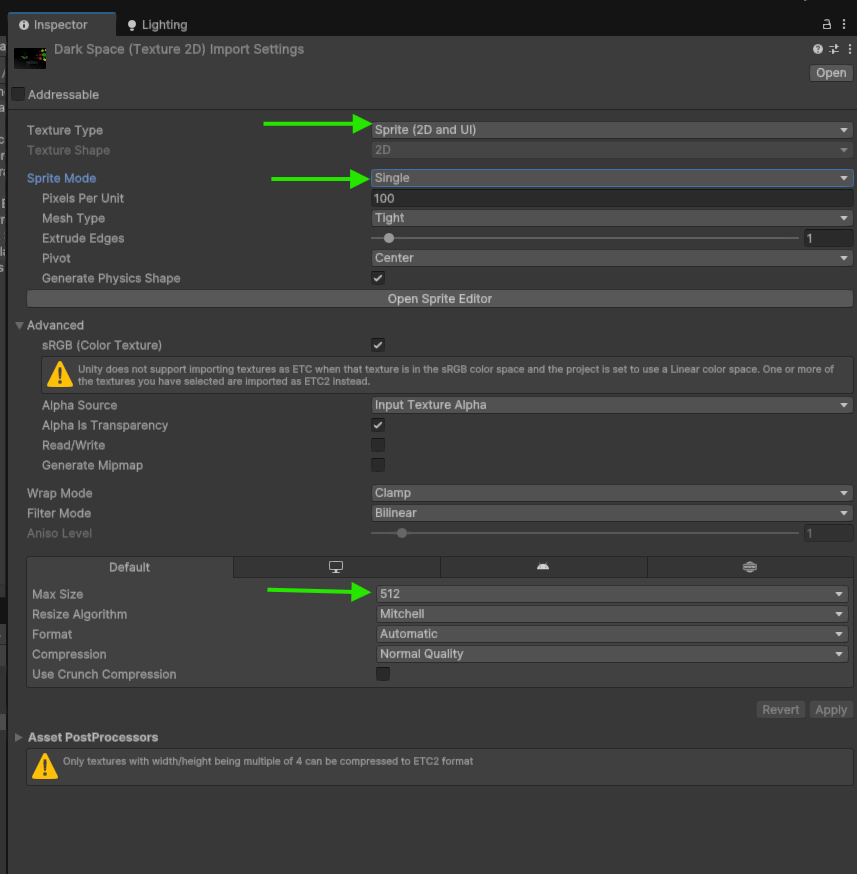The width and height of the screenshot is (857, 874).
Task: Uncheck Generate Physics Shape
Action: pos(378,278)
